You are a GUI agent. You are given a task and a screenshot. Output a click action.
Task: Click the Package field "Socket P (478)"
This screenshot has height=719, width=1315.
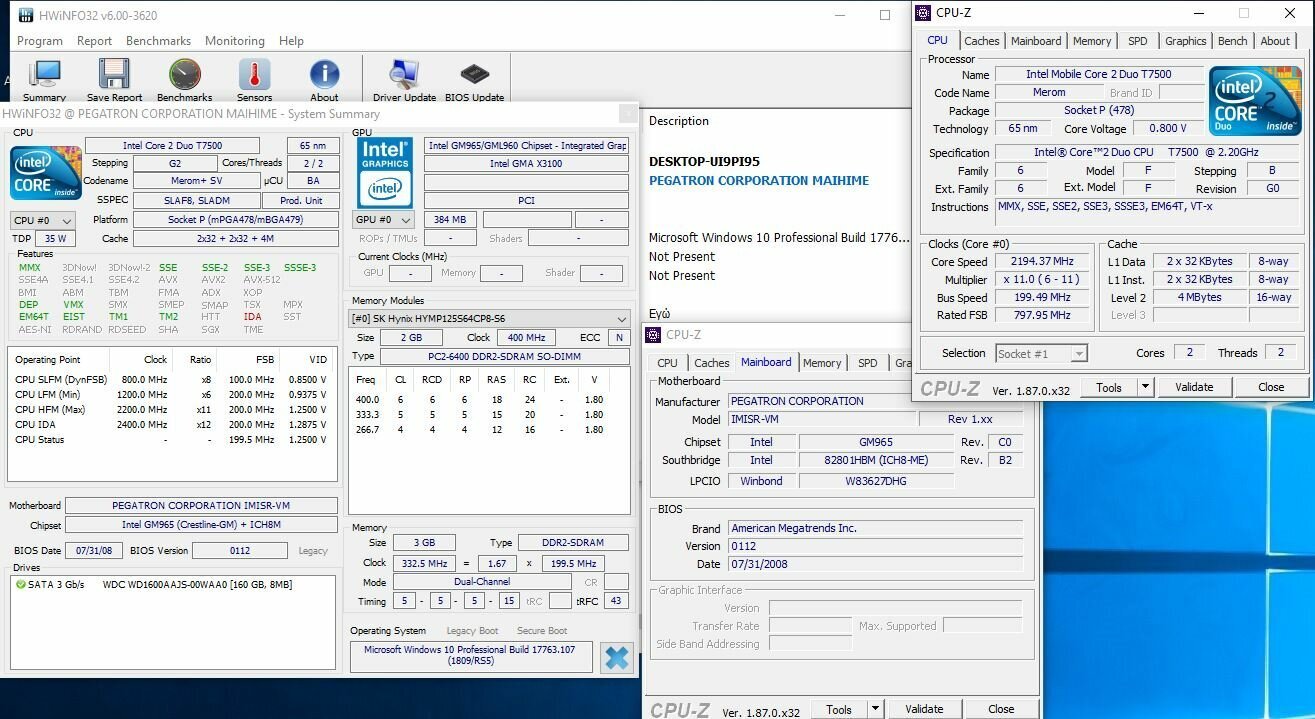1098,111
